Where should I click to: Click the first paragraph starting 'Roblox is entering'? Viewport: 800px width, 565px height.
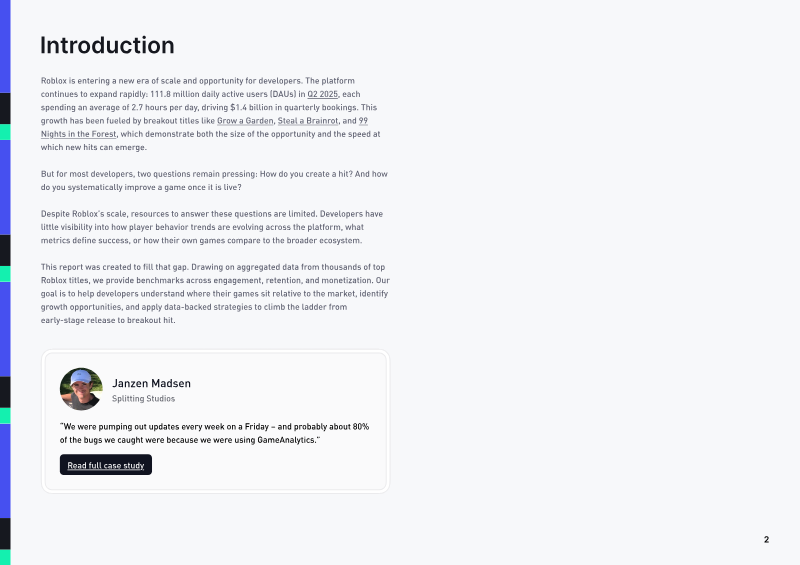coord(210,114)
